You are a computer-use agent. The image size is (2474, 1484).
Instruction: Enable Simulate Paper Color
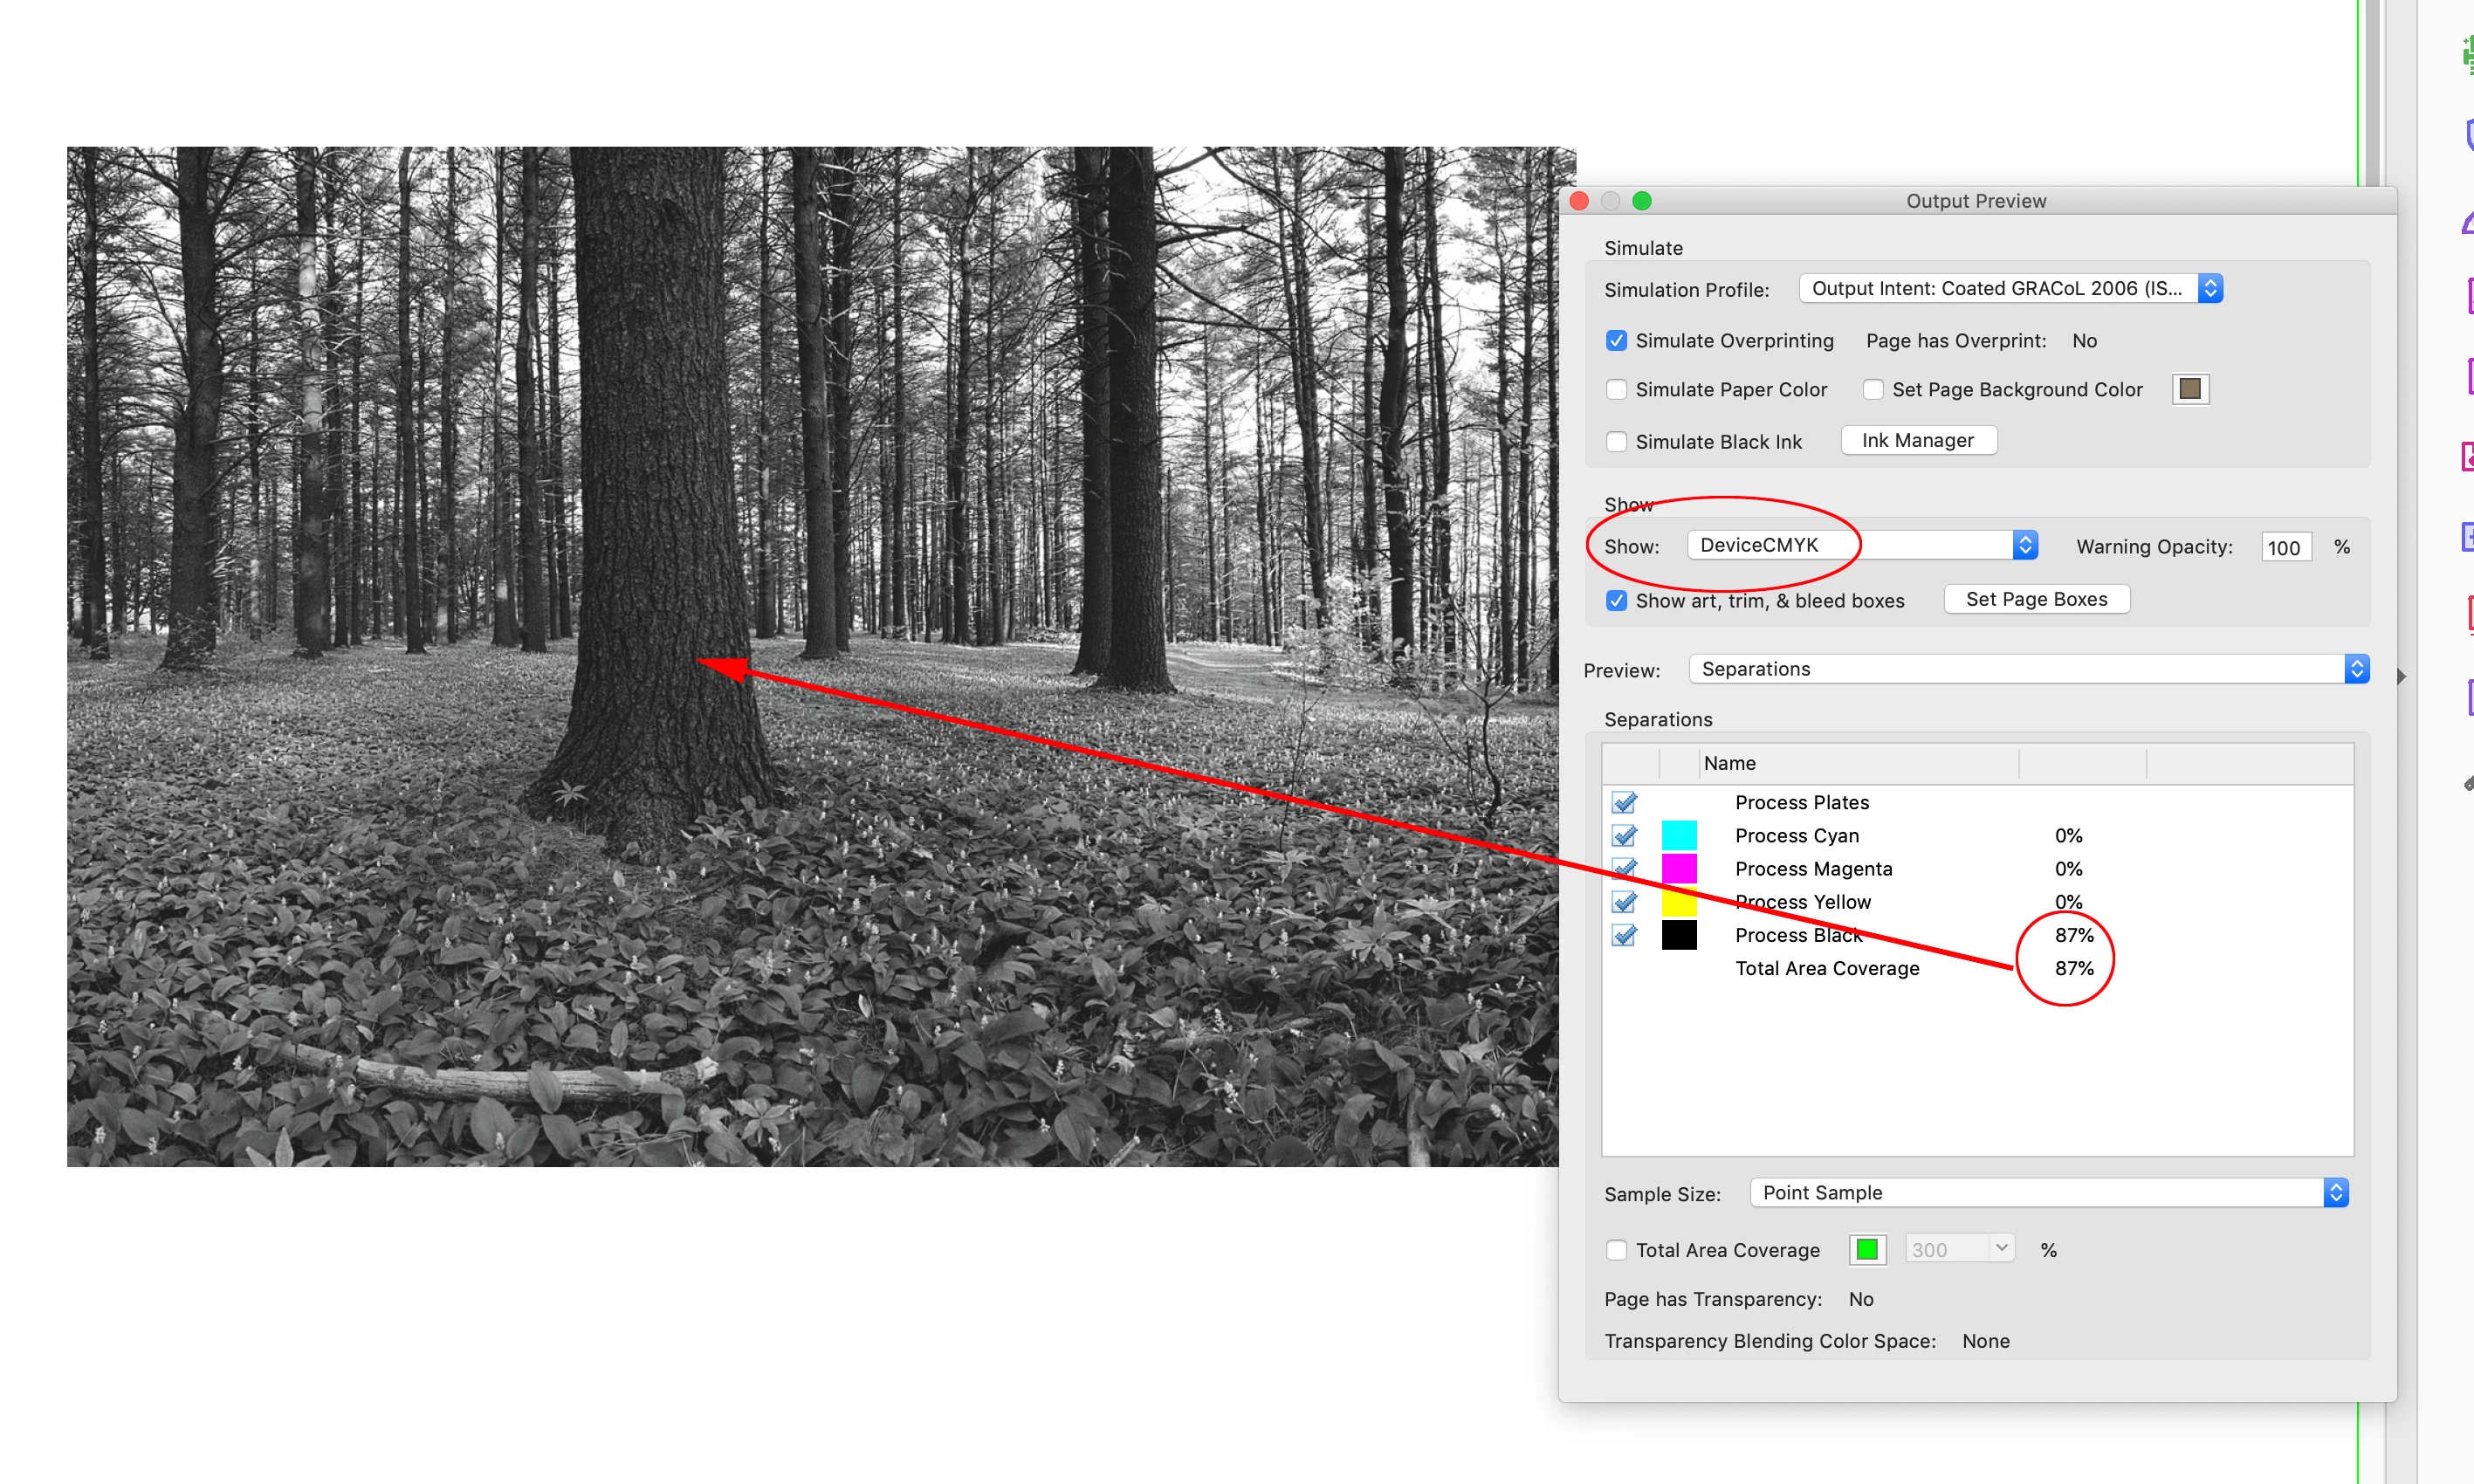[x=1616, y=390]
